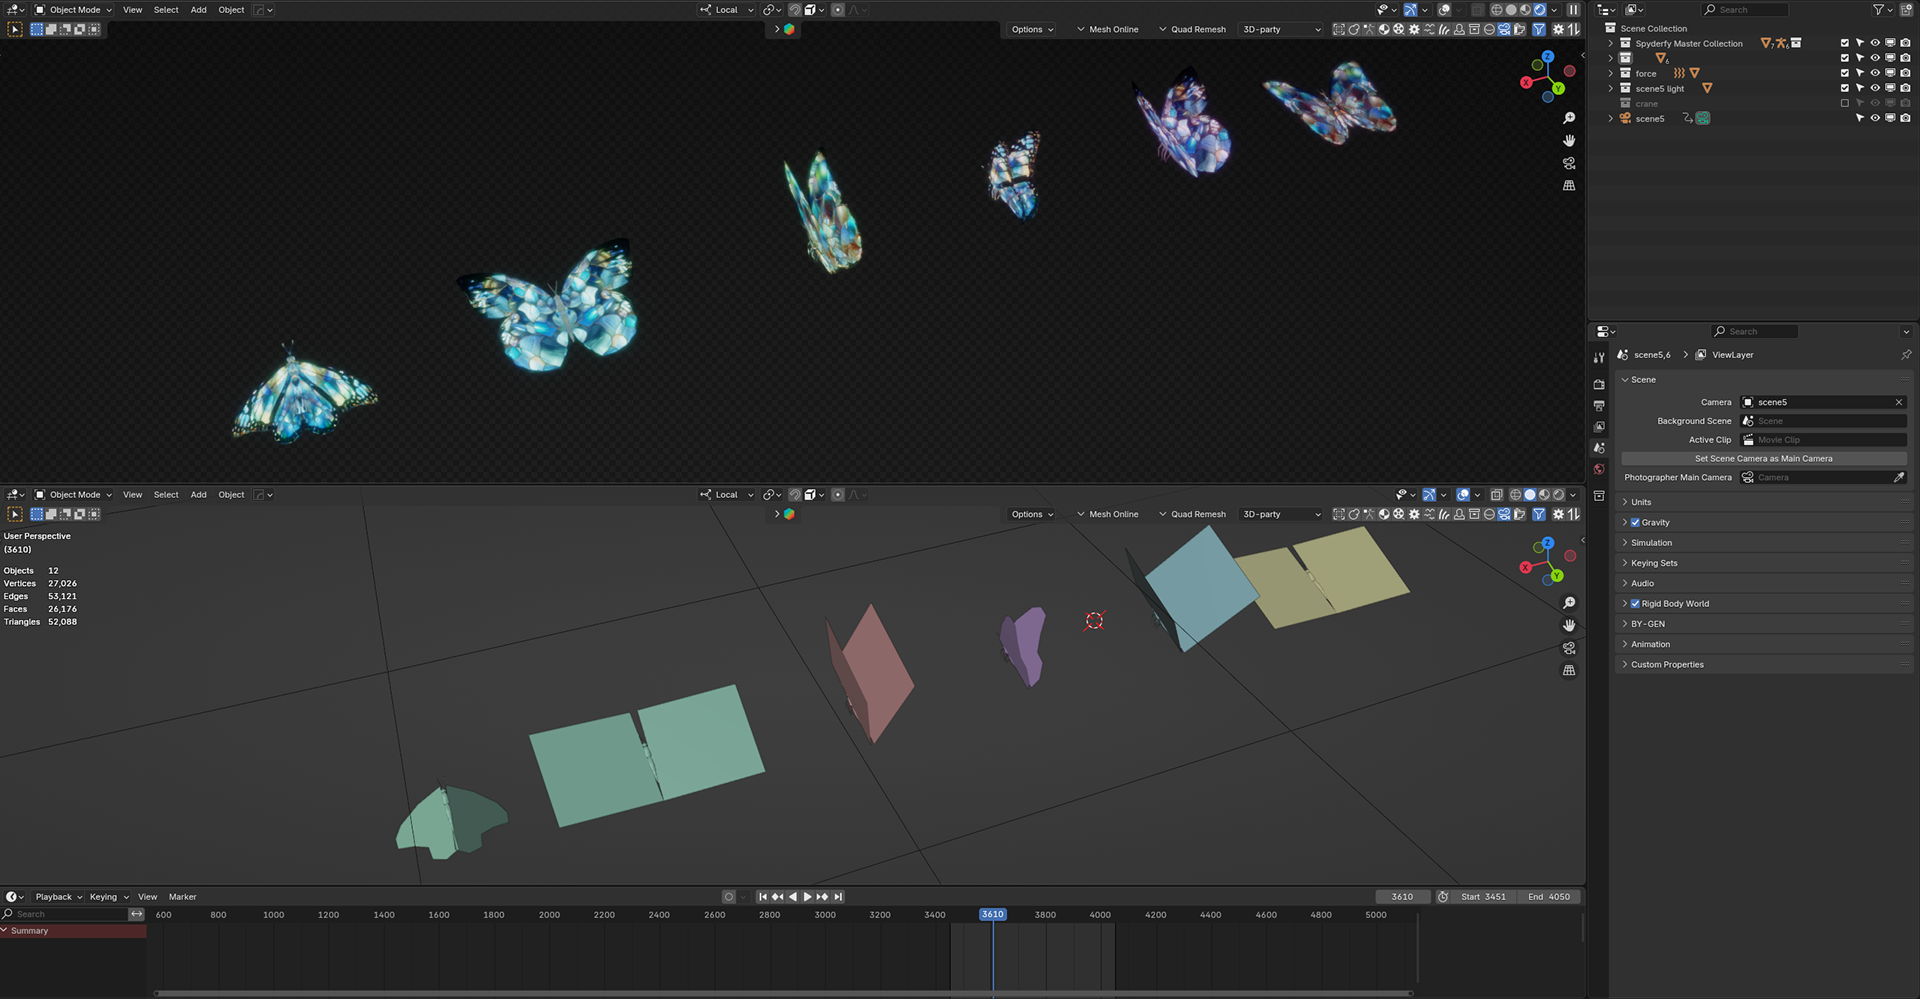Jump to the next keyframe

823,897
